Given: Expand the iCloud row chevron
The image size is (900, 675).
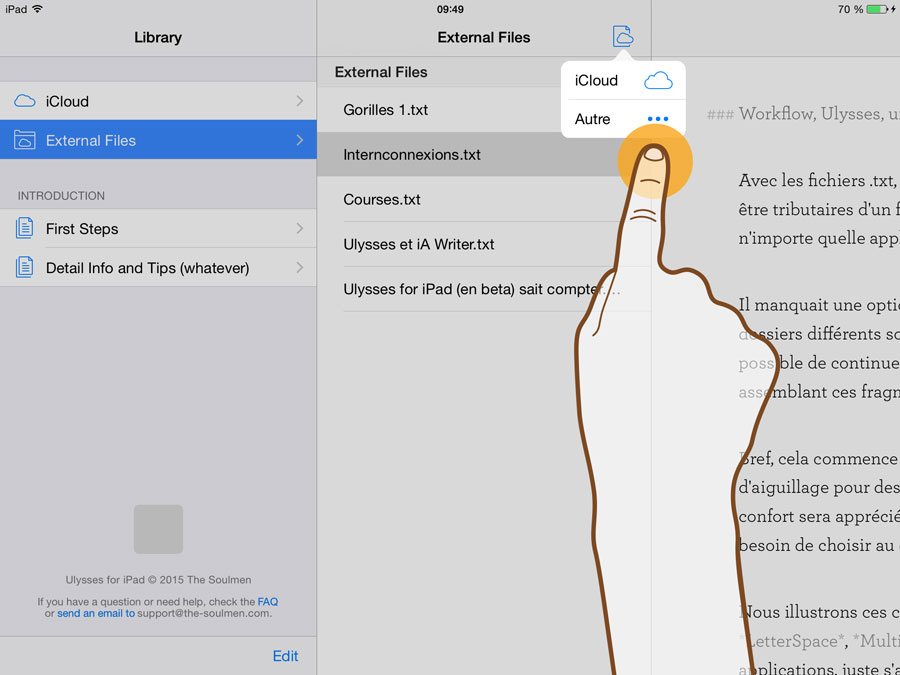Looking at the screenshot, I should point(300,101).
